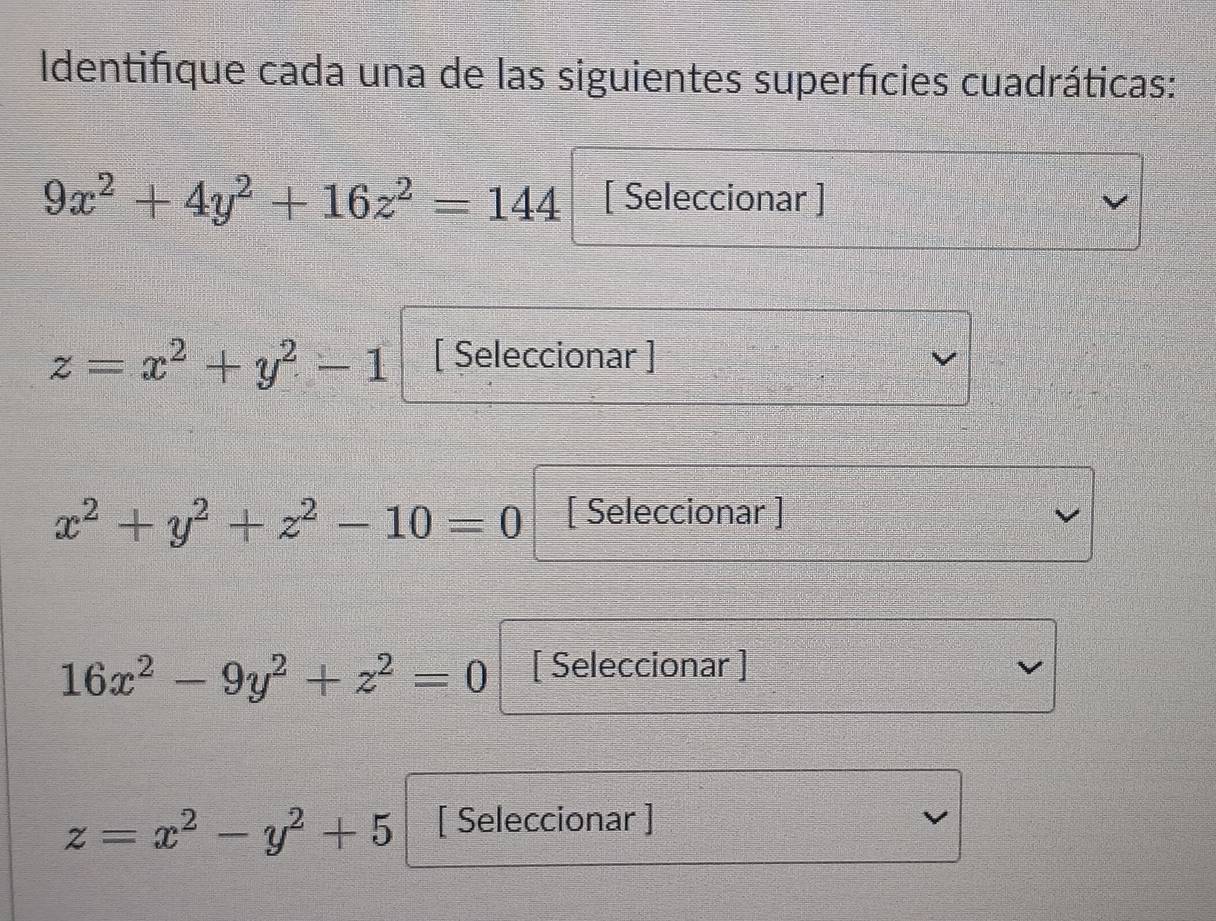Open the dropdown for z = x² − y² + 5

tap(684, 817)
